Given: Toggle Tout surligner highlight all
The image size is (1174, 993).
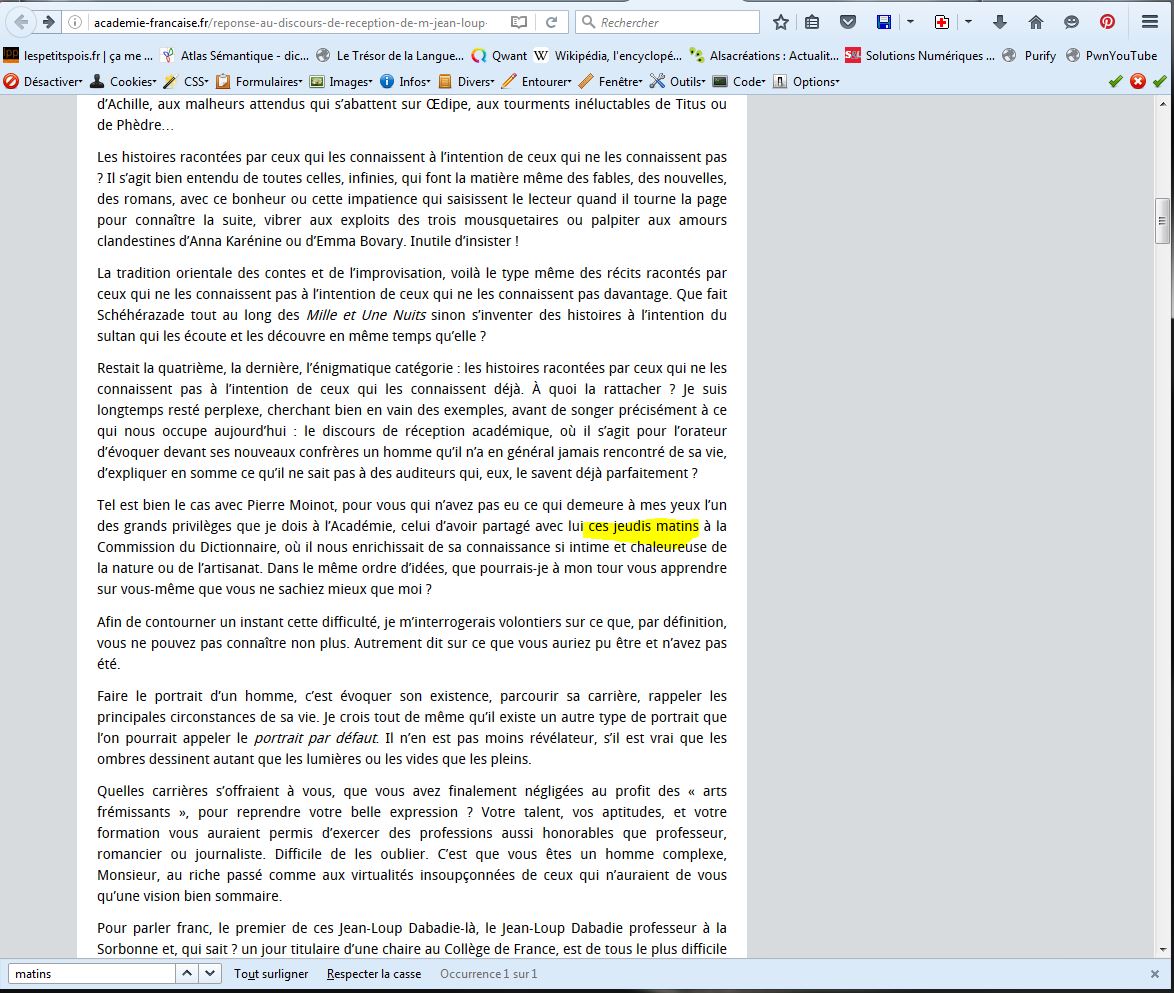Looking at the screenshot, I should (271, 974).
